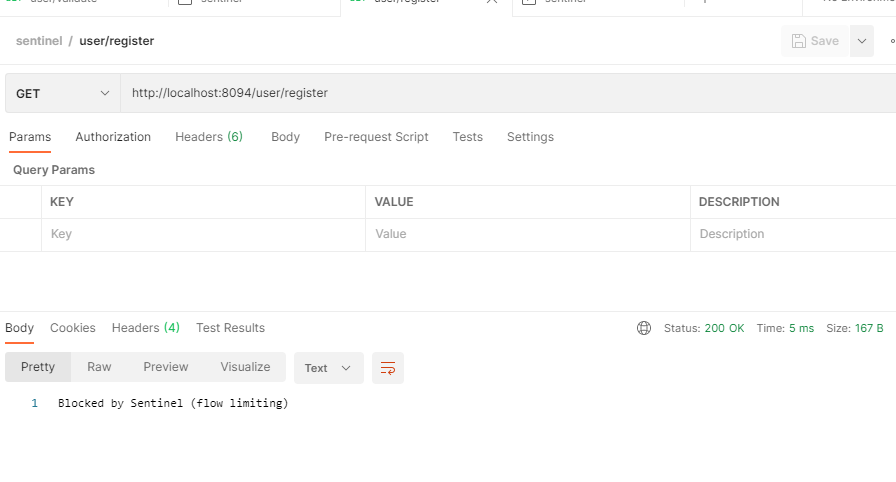Click the Save button
This screenshot has height=482, width=896.
click(x=815, y=41)
